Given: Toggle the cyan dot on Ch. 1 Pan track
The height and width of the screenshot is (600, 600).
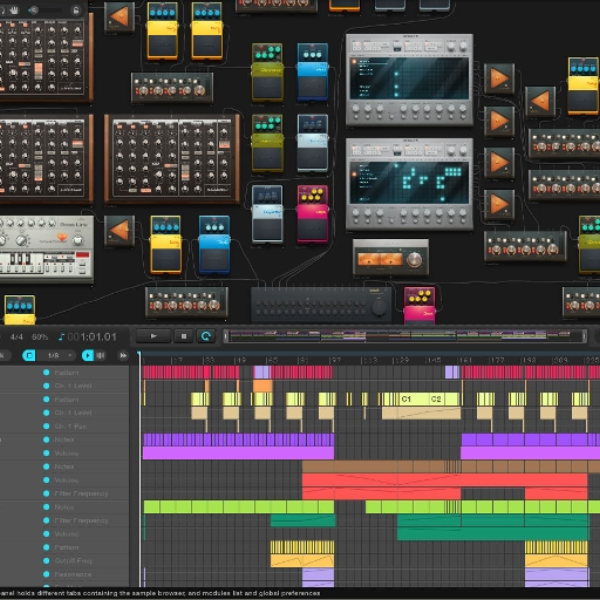Looking at the screenshot, I should [x=46, y=426].
